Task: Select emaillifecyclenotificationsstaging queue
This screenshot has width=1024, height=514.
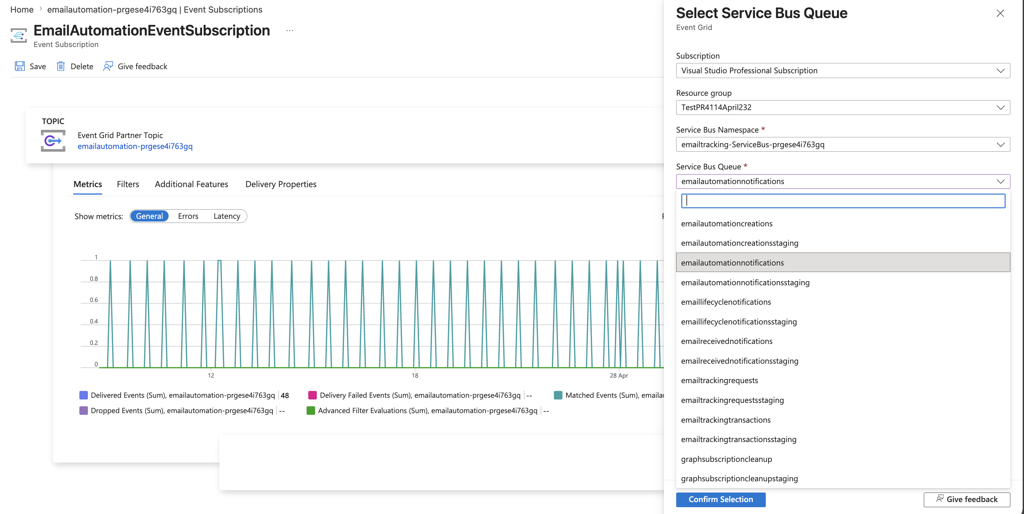Action: point(843,321)
